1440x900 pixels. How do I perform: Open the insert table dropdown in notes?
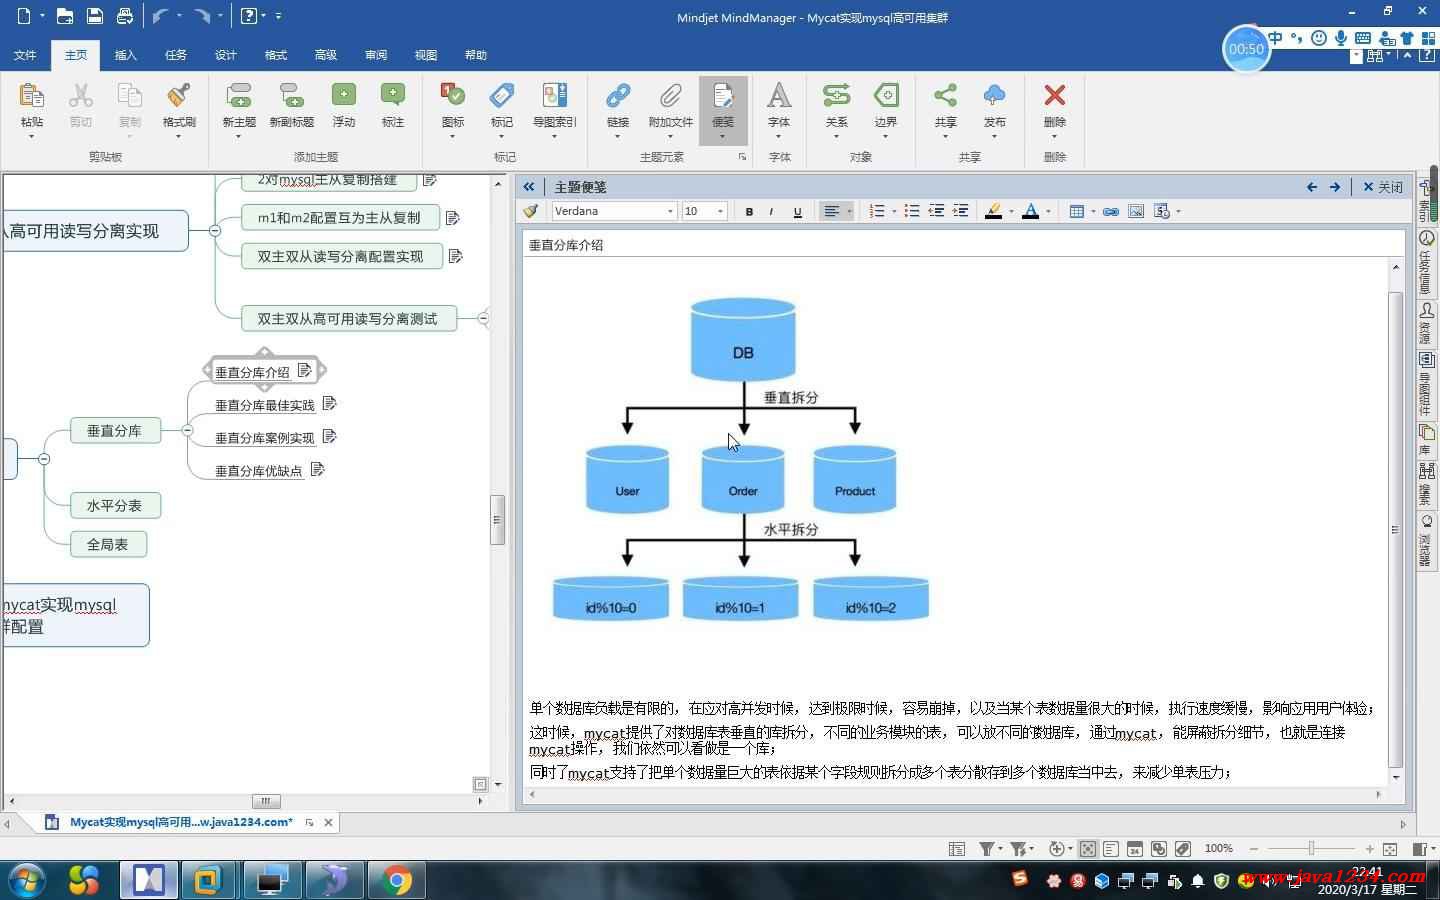coord(1093,211)
